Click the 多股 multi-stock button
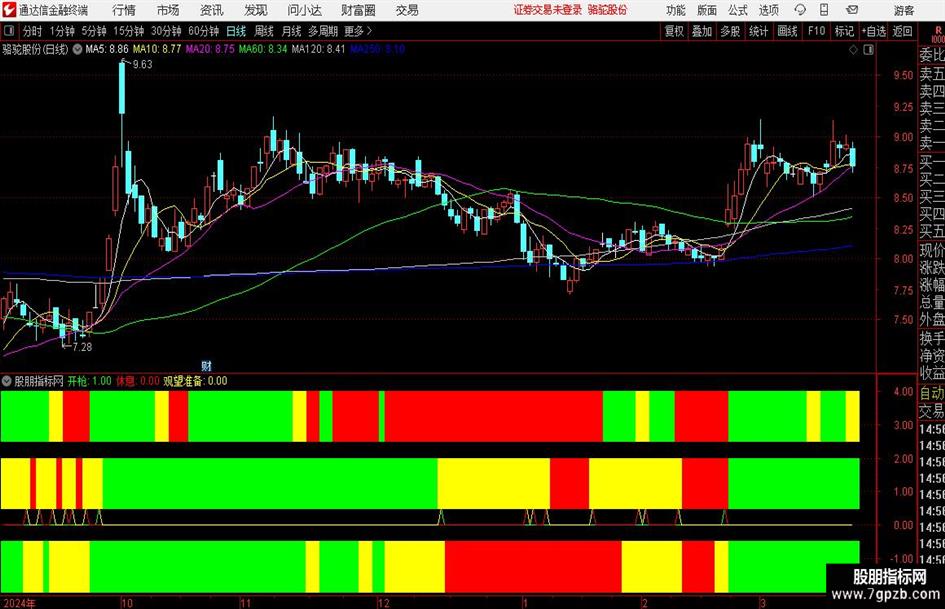 click(730, 31)
